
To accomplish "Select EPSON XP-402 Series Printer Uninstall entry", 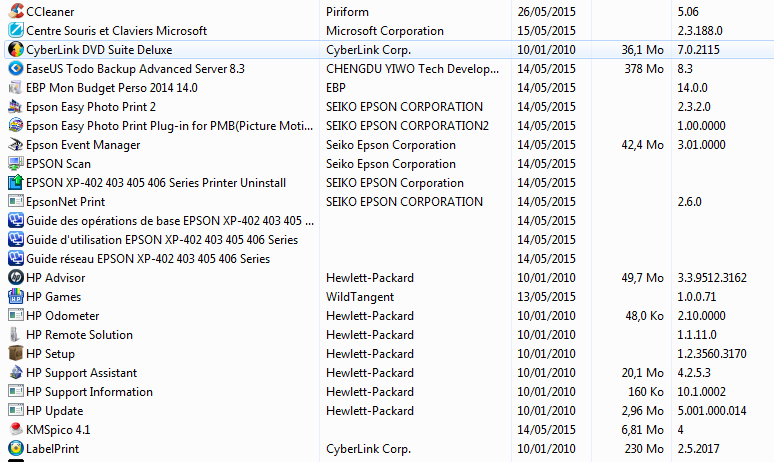I will [x=156, y=183].
